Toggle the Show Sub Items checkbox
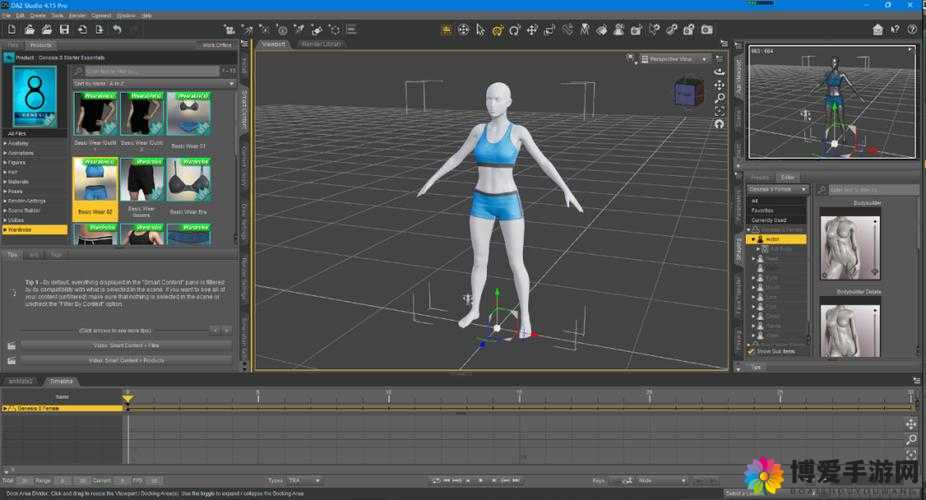This screenshot has height=500, width=926. pyautogui.click(x=751, y=351)
